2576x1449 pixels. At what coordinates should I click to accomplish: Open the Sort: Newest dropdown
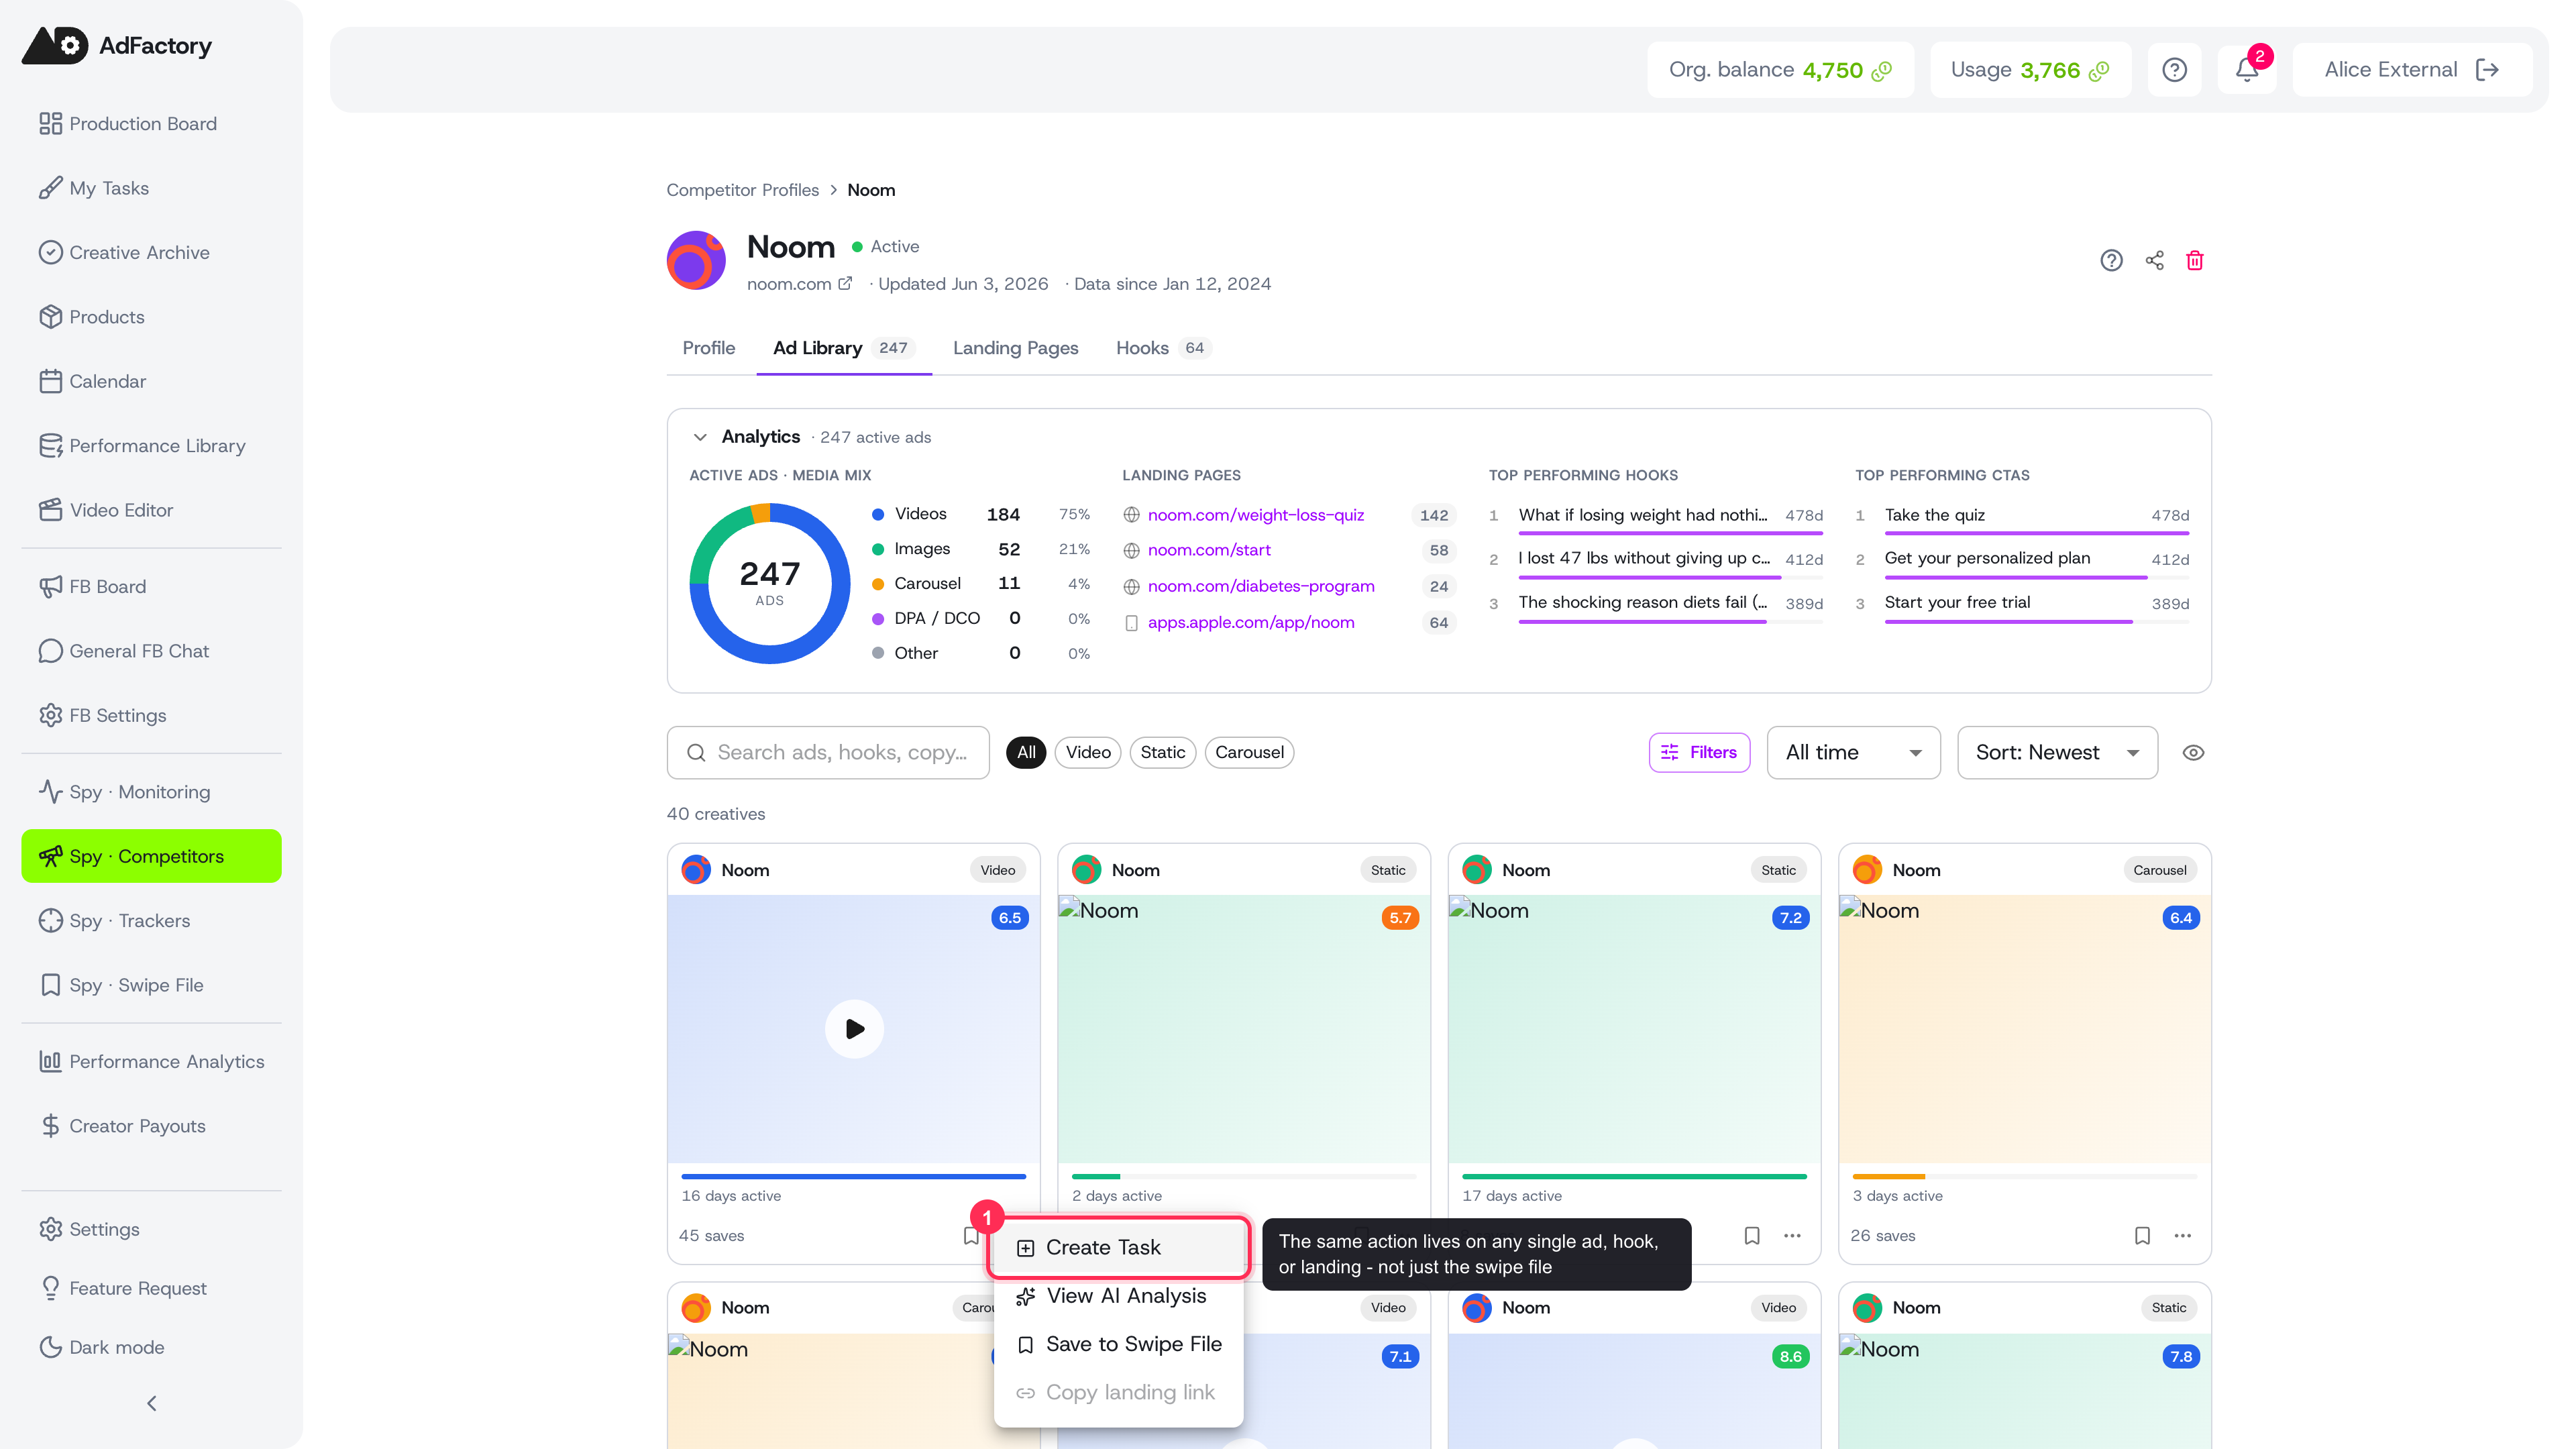[x=2057, y=753]
